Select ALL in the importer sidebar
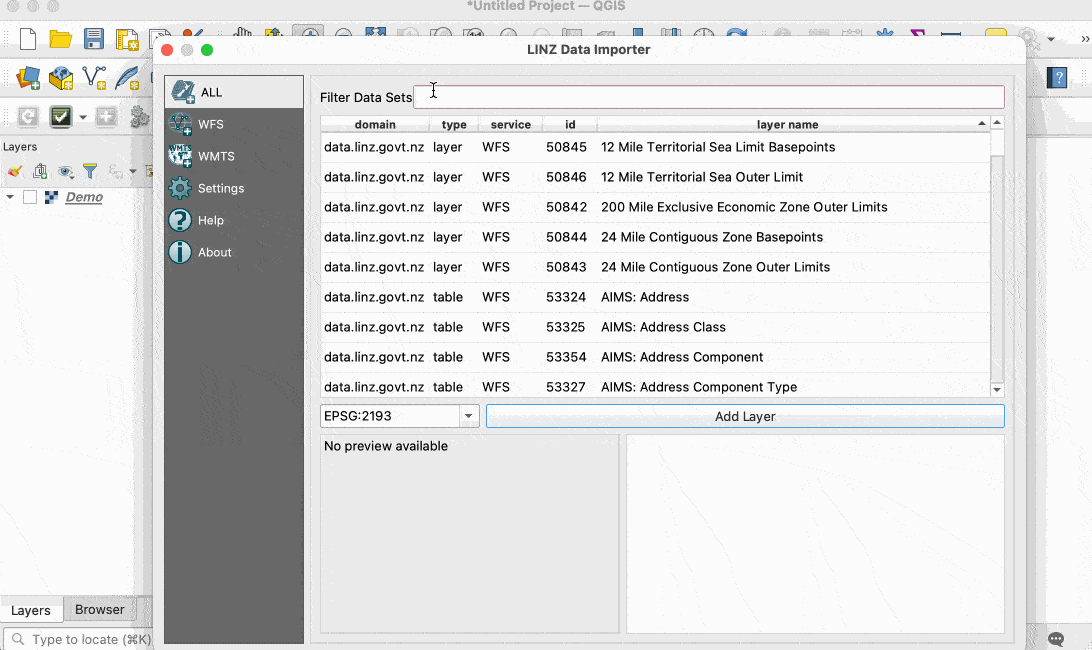1092x650 pixels. tap(234, 92)
